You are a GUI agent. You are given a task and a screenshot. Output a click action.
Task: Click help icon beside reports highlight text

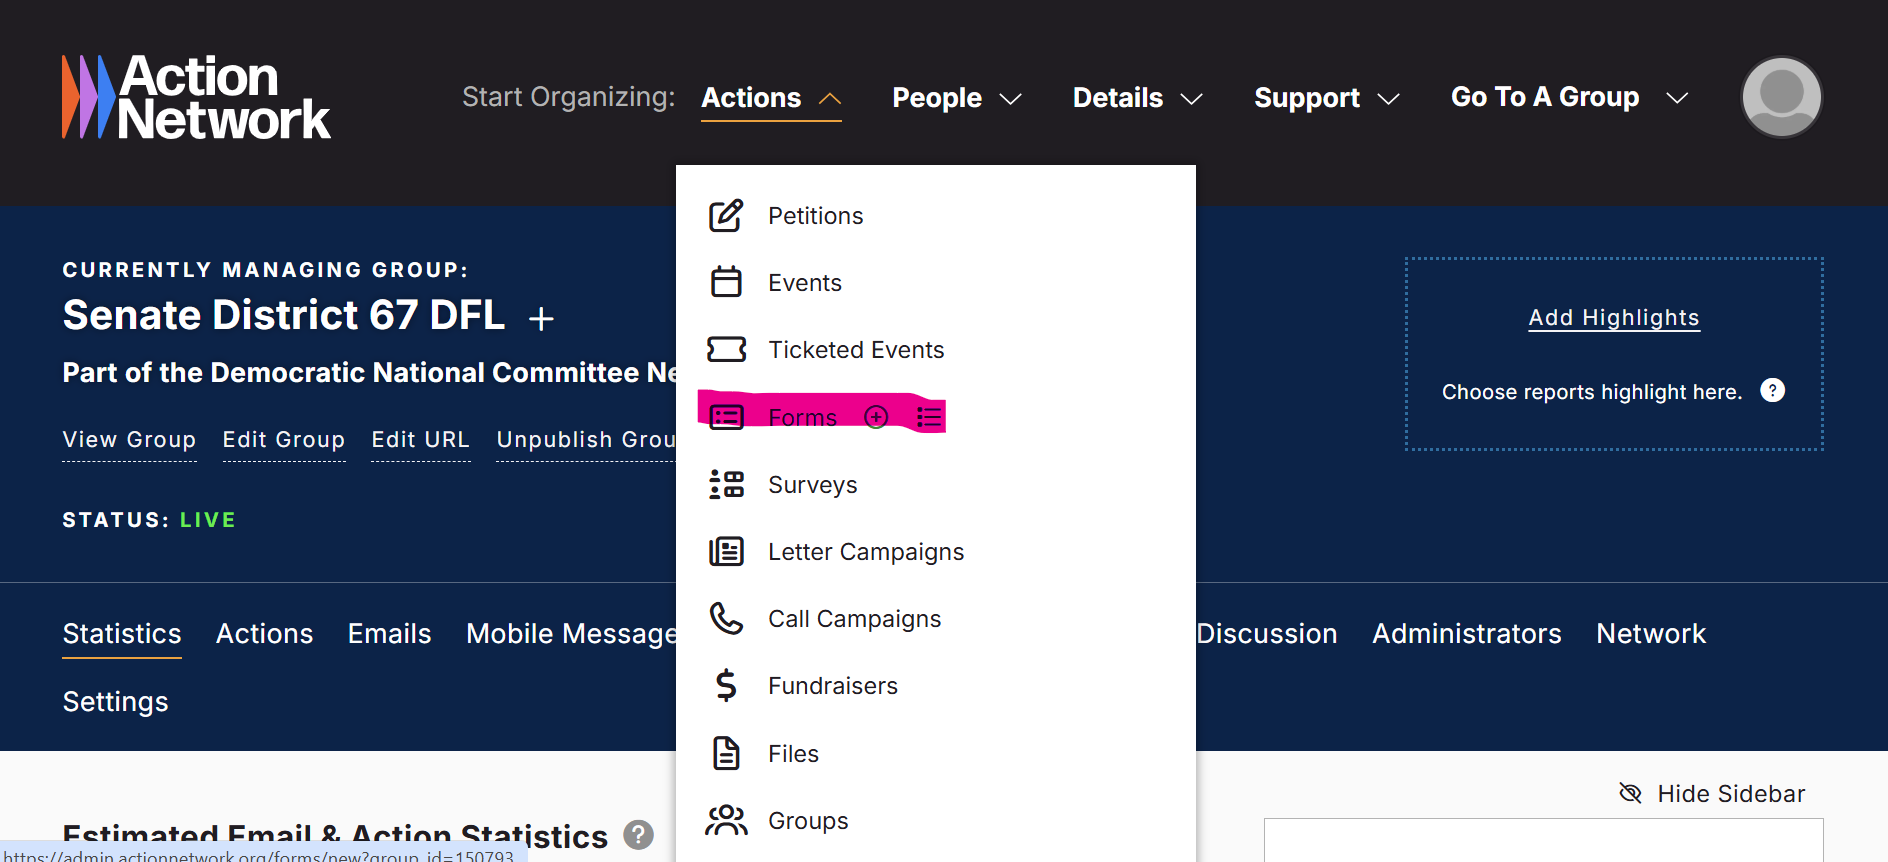tap(1772, 390)
